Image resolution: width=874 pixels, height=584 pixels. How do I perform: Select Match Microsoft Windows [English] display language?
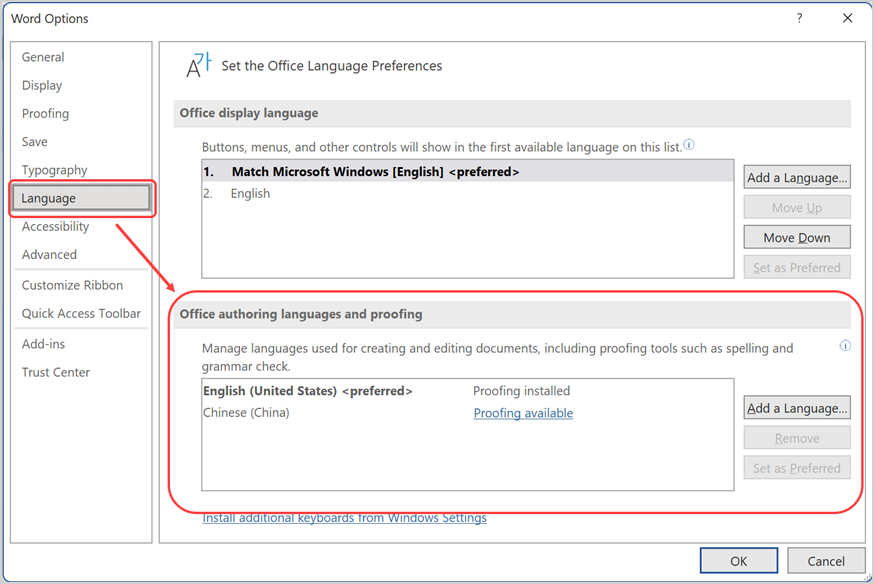click(375, 172)
